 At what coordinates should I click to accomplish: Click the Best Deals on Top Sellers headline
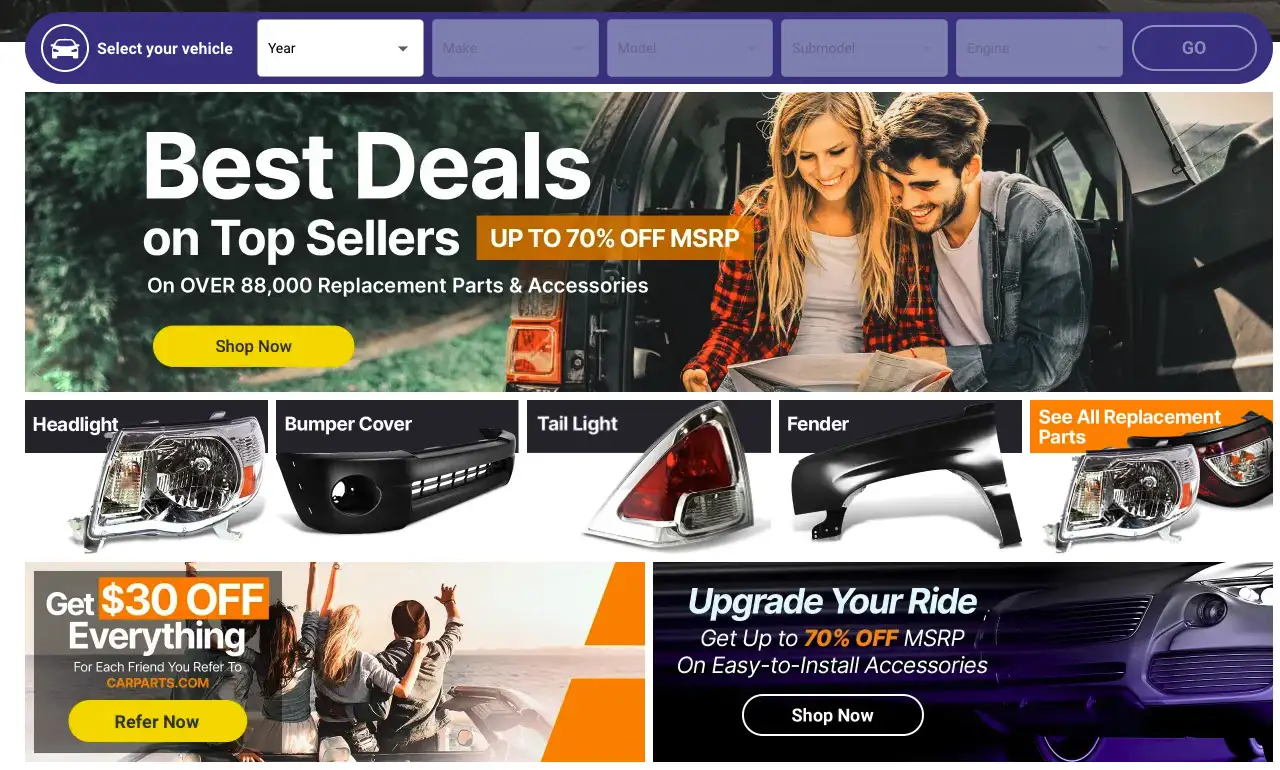coord(368,196)
